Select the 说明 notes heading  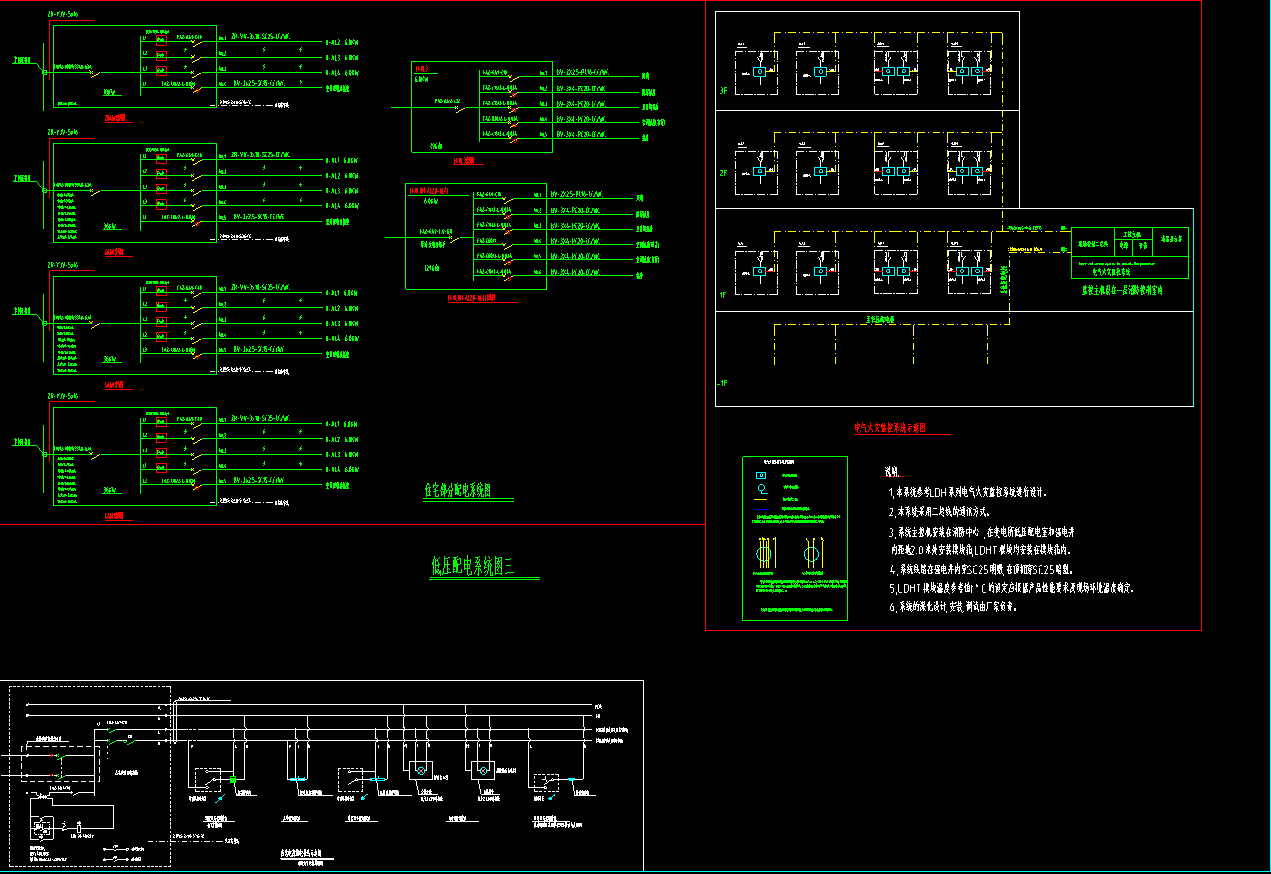(x=893, y=472)
